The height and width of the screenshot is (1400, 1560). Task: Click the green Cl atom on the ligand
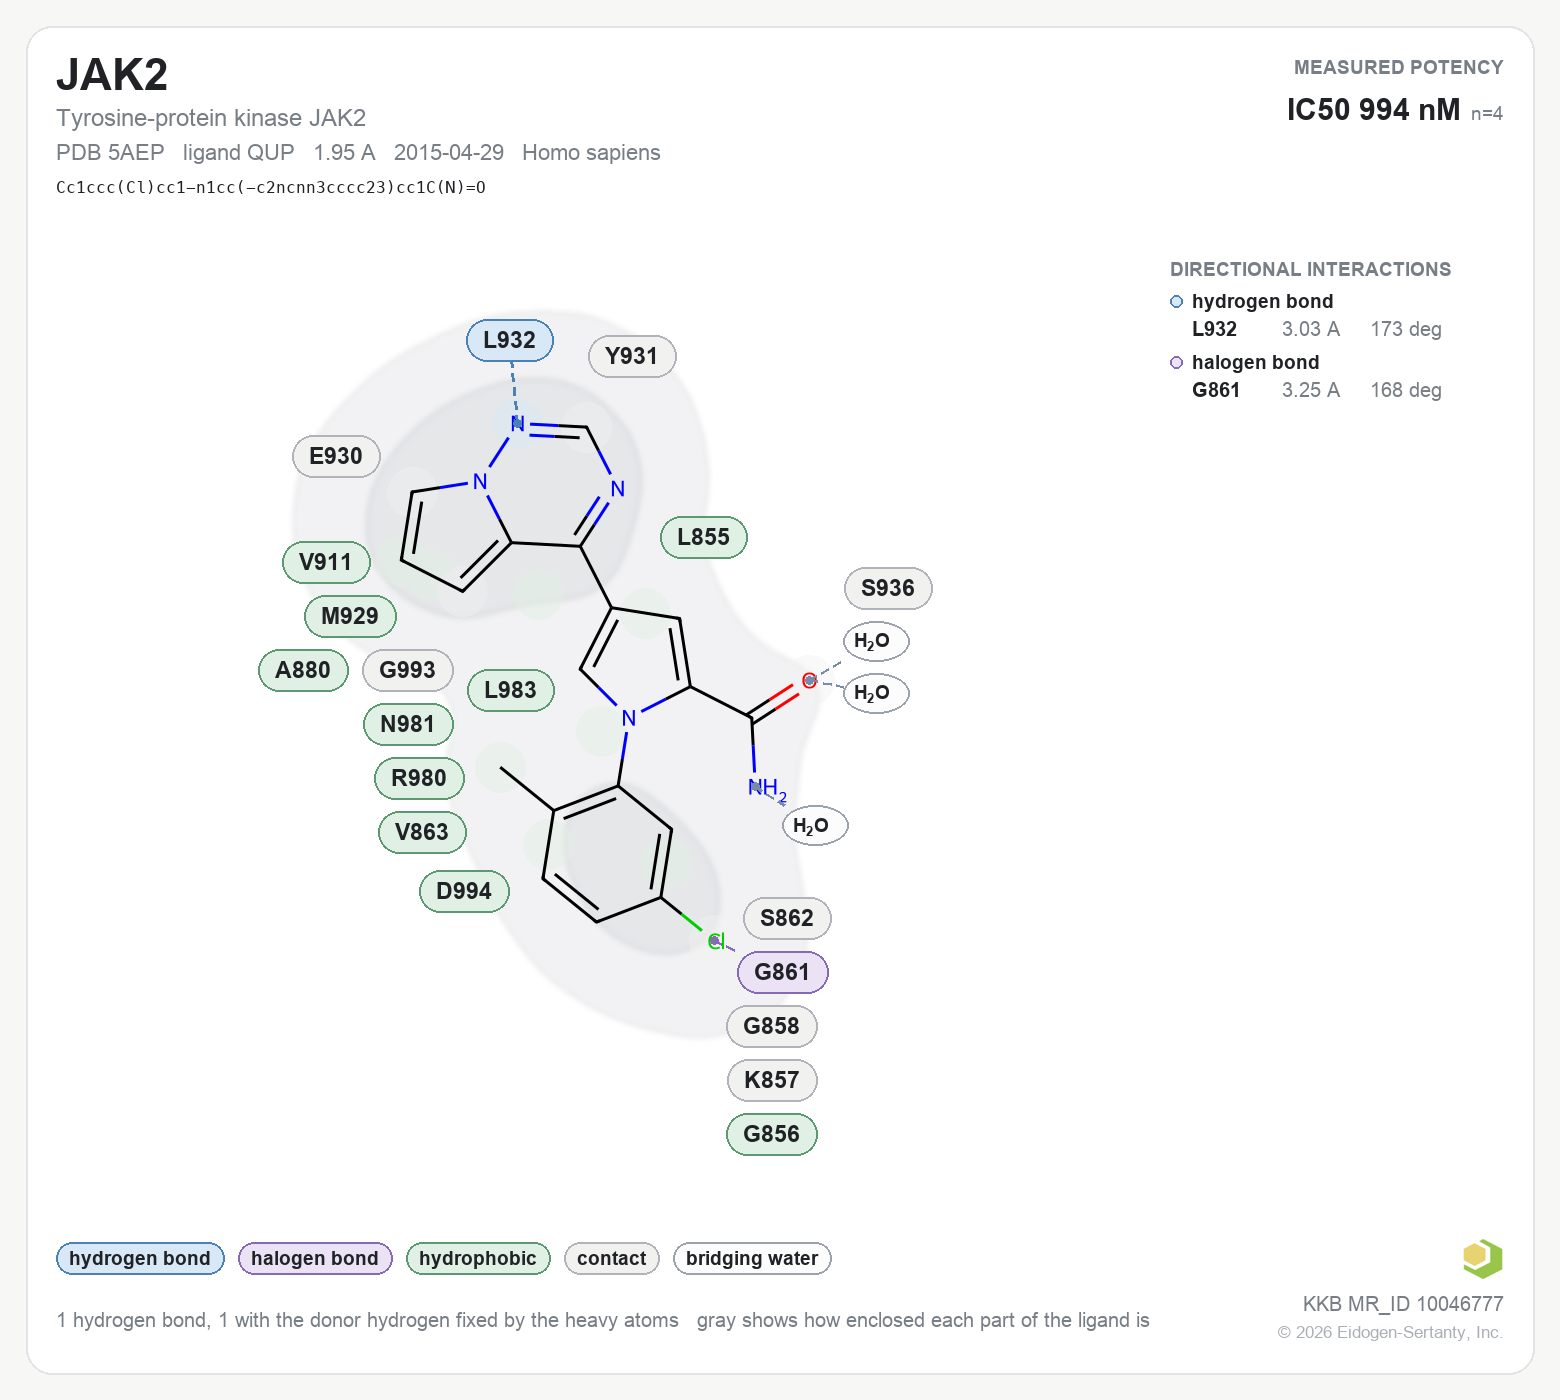pyautogui.click(x=716, y=941)
